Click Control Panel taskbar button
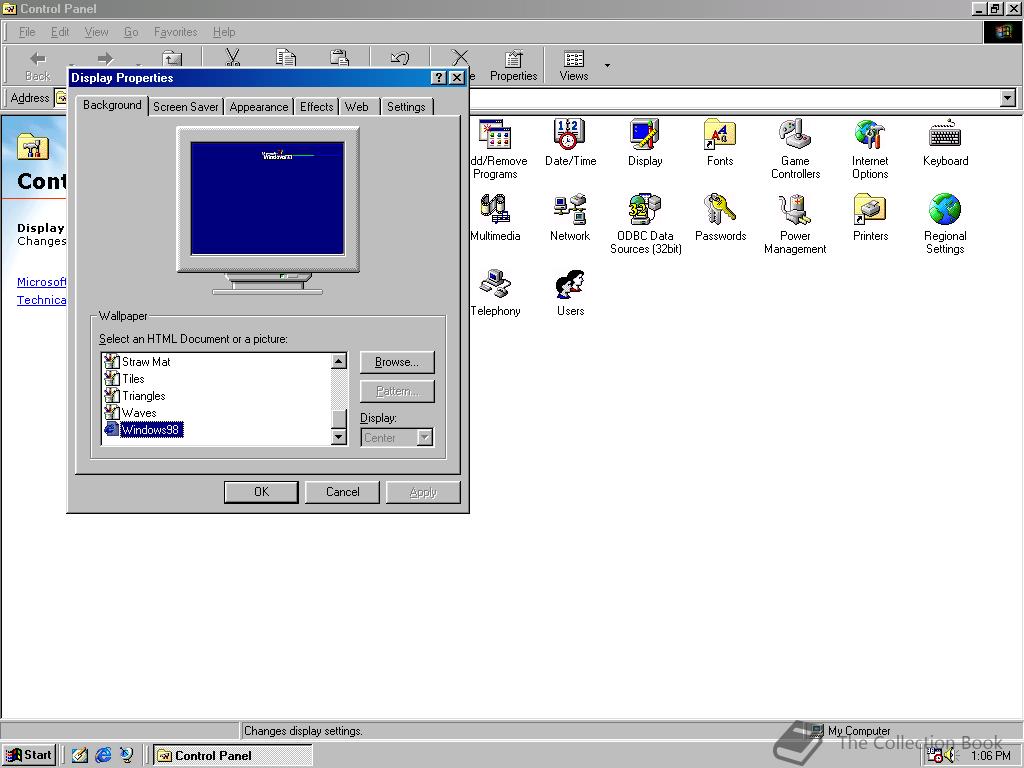Image resolution: width=1024 pixels, height=768 pixels. click(x=233, y=756)
